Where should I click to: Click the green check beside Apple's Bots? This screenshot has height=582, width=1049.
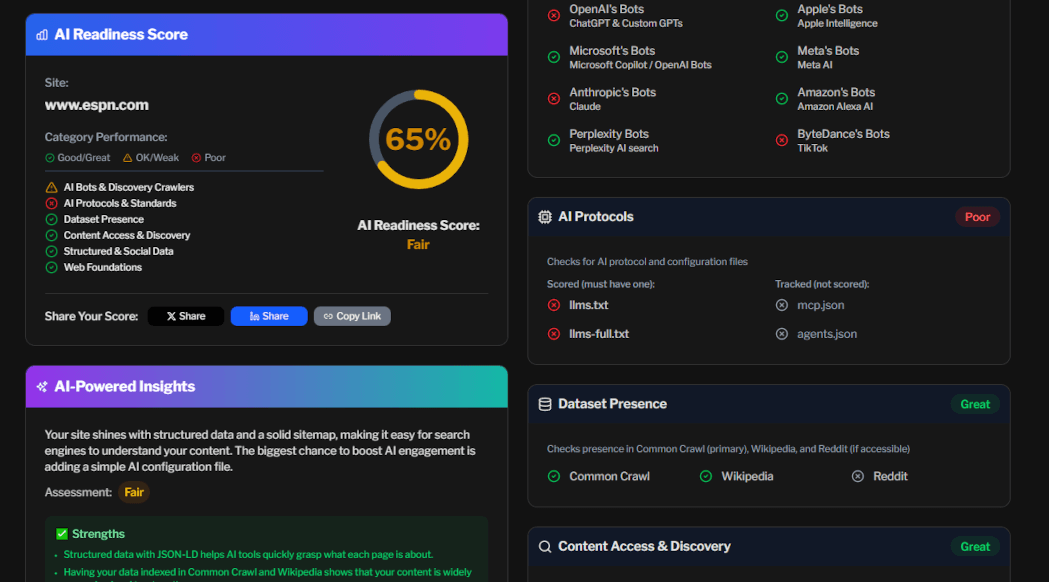[782, 15]
